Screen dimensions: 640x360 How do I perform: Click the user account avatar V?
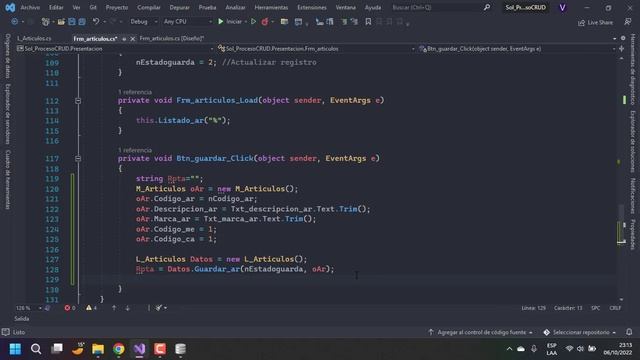pos(562,7)
